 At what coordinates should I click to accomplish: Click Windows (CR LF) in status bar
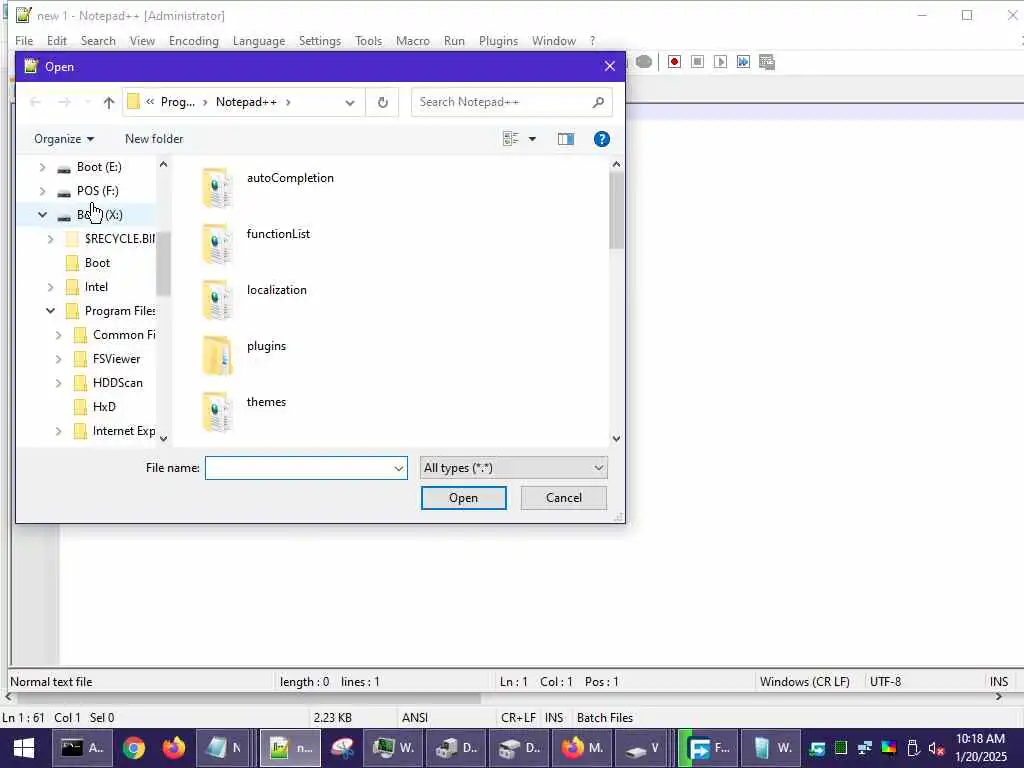(x=805, y=682)
